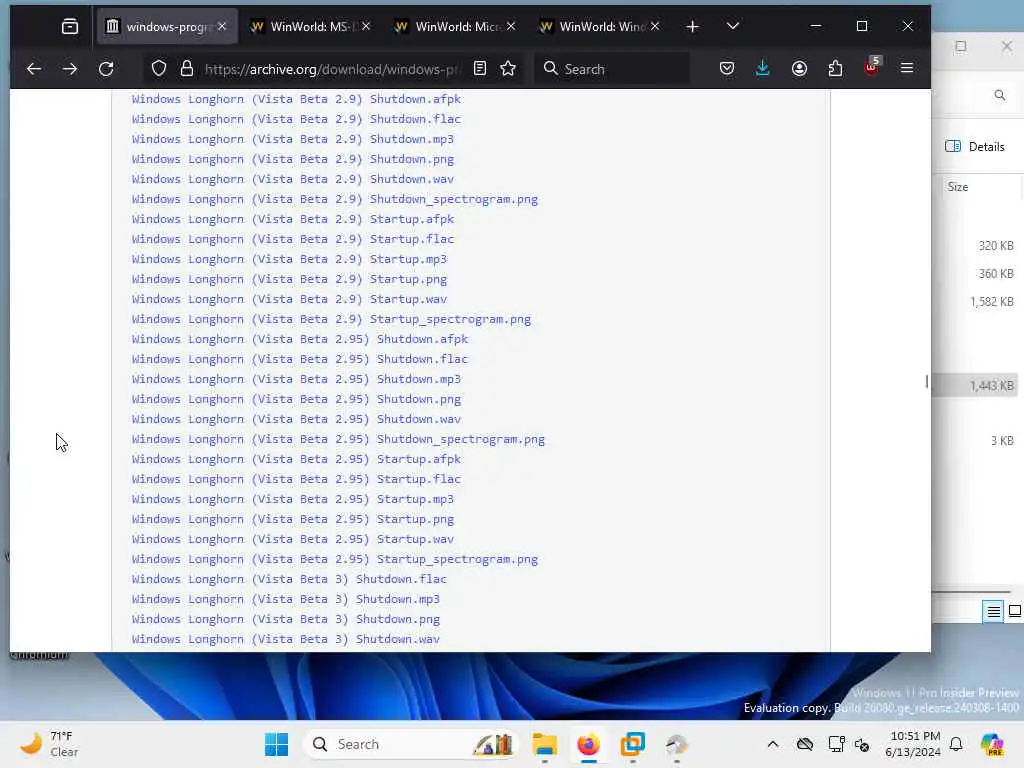Screen dimensions: 1024x768
Task: Go forward one page in Firefox
Action: pyautogui.click(x=70, y=69)
